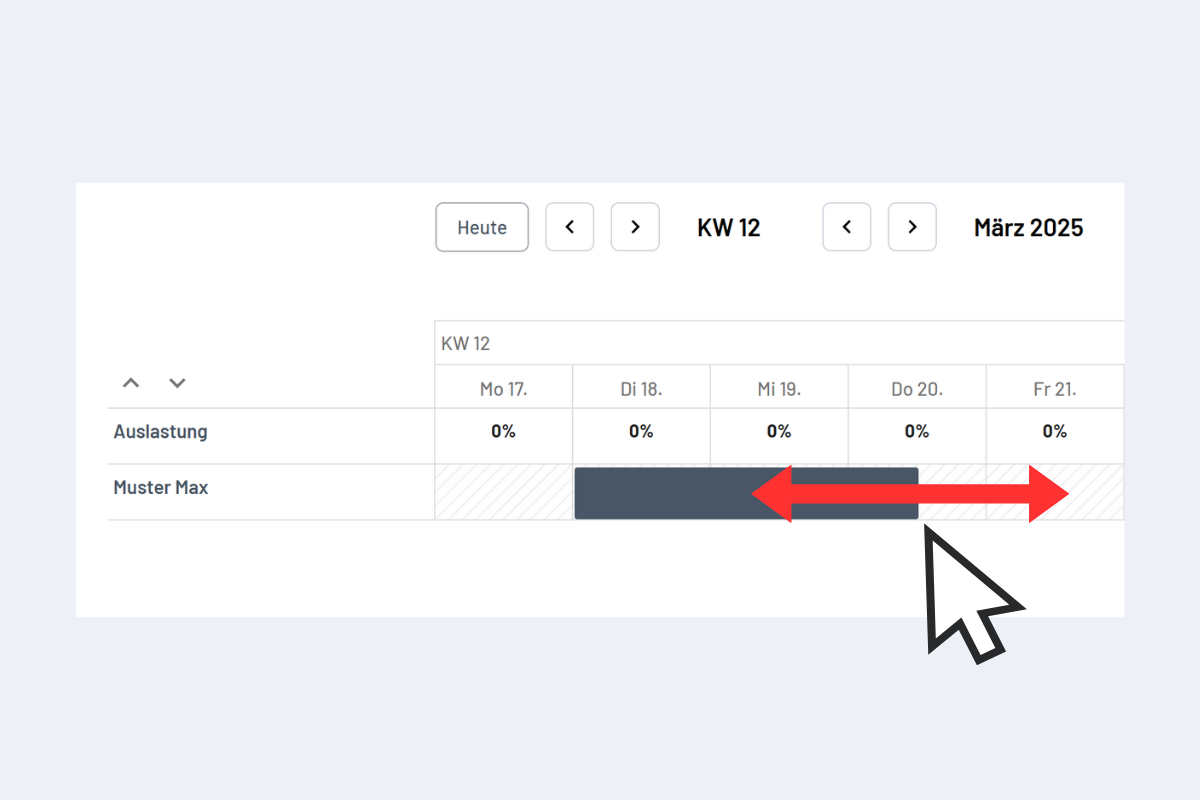Go to the previous calendar week

(570, 228)
